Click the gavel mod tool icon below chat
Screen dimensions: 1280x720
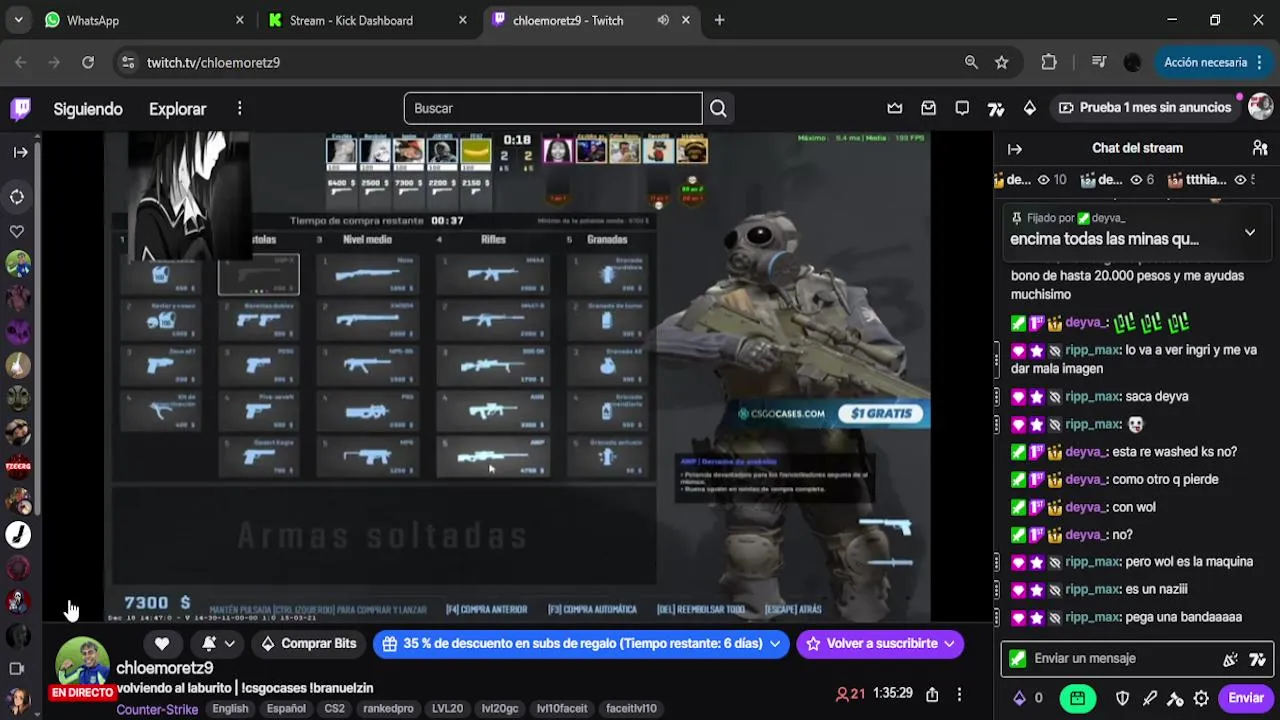1175,698
